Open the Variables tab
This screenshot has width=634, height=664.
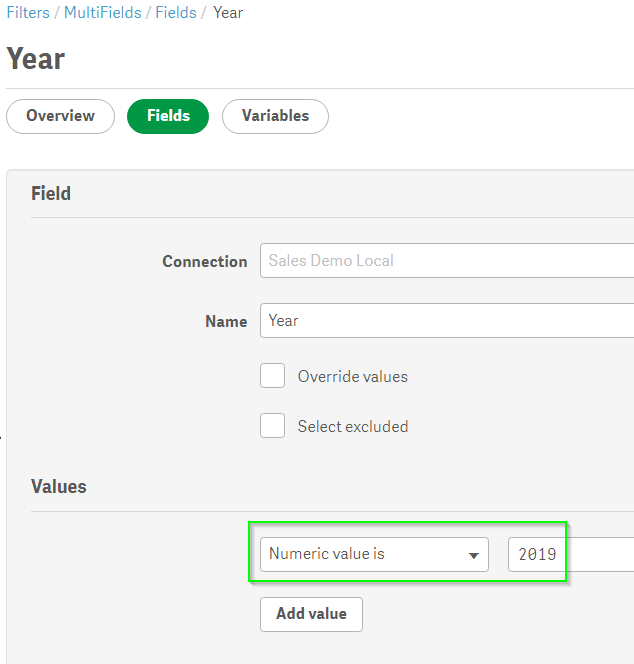(275, 116)
